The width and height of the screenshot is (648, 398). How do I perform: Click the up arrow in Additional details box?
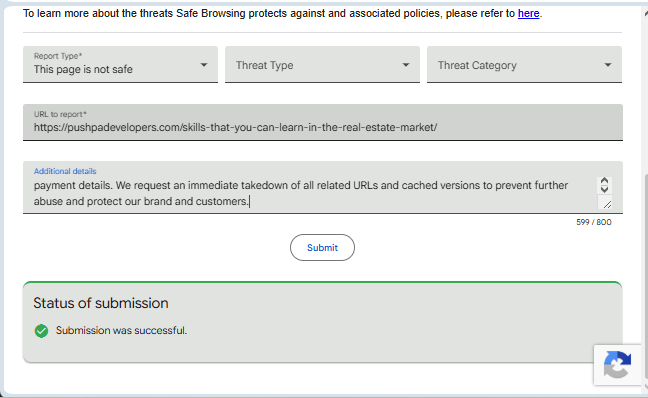(604, 181)
